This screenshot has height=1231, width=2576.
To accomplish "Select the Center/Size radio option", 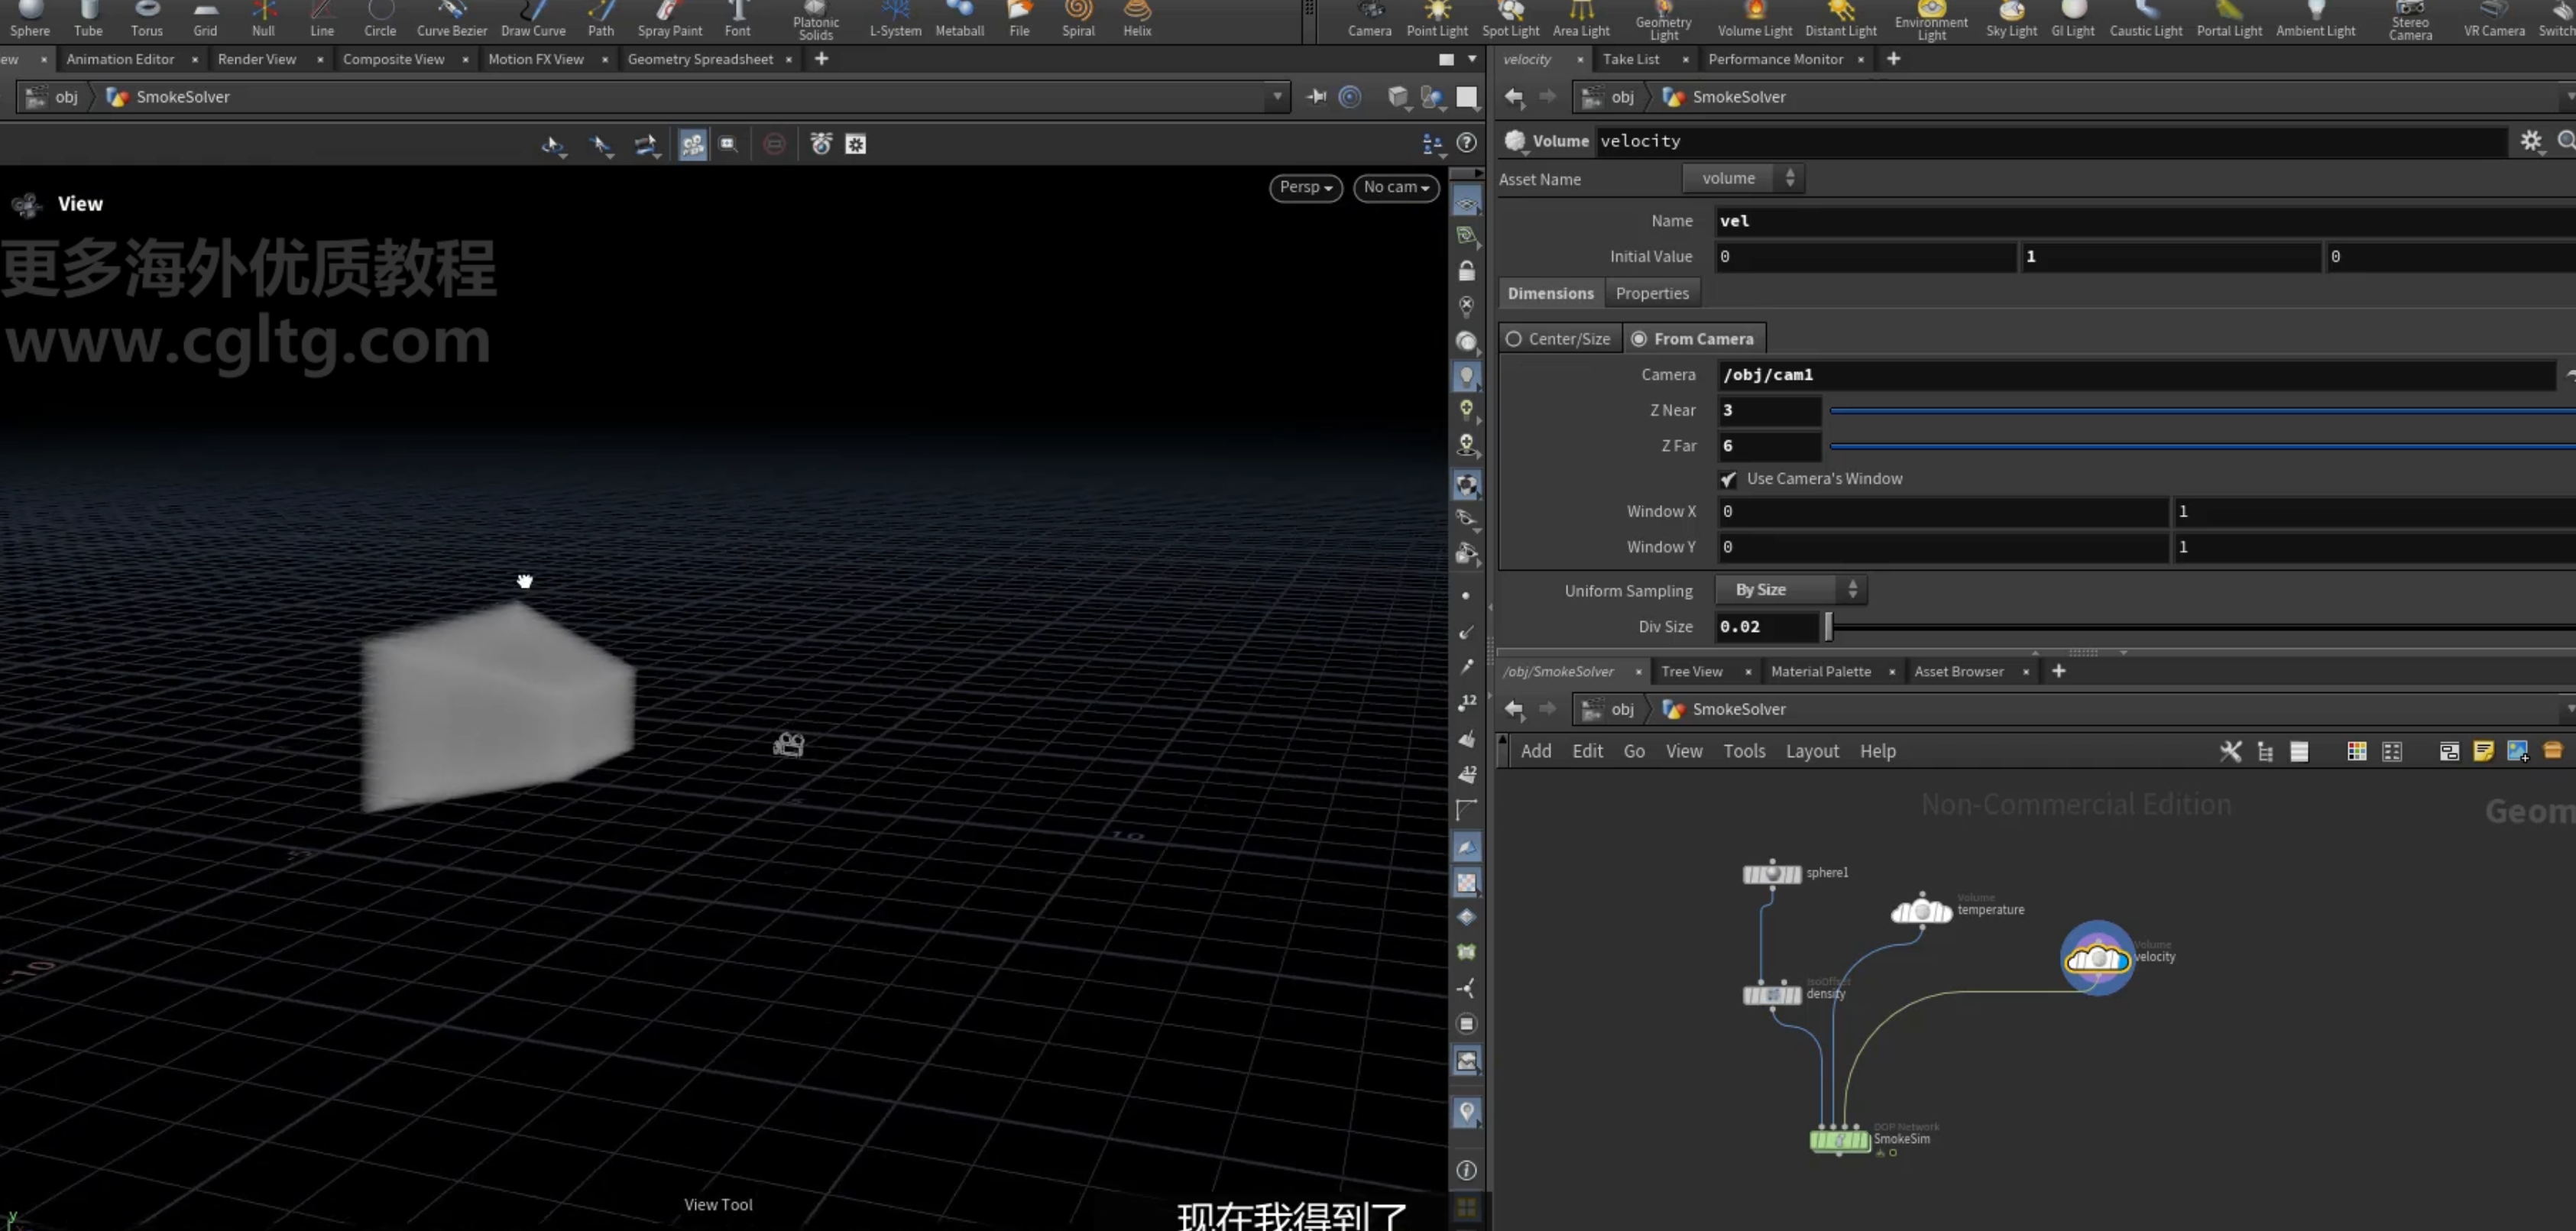I will pos(1558,339).
